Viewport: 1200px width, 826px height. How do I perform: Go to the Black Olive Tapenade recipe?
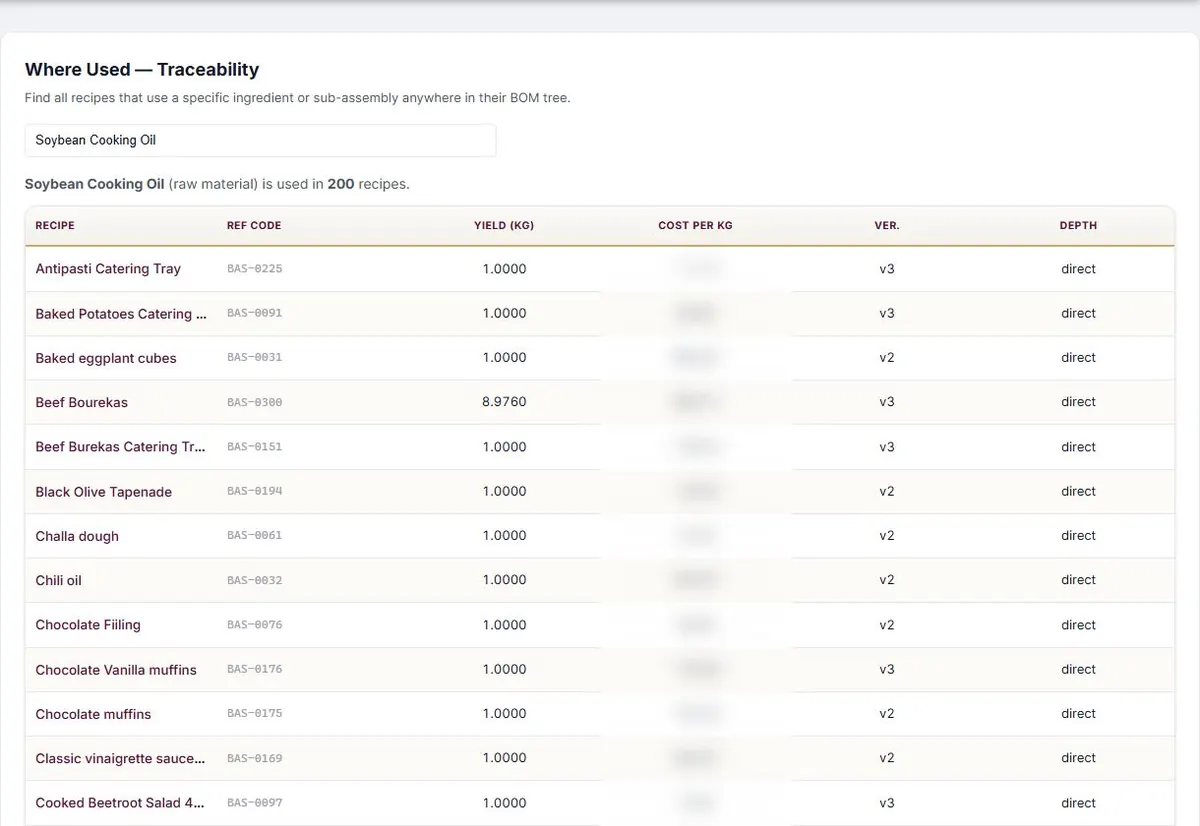tap(104, 492)
